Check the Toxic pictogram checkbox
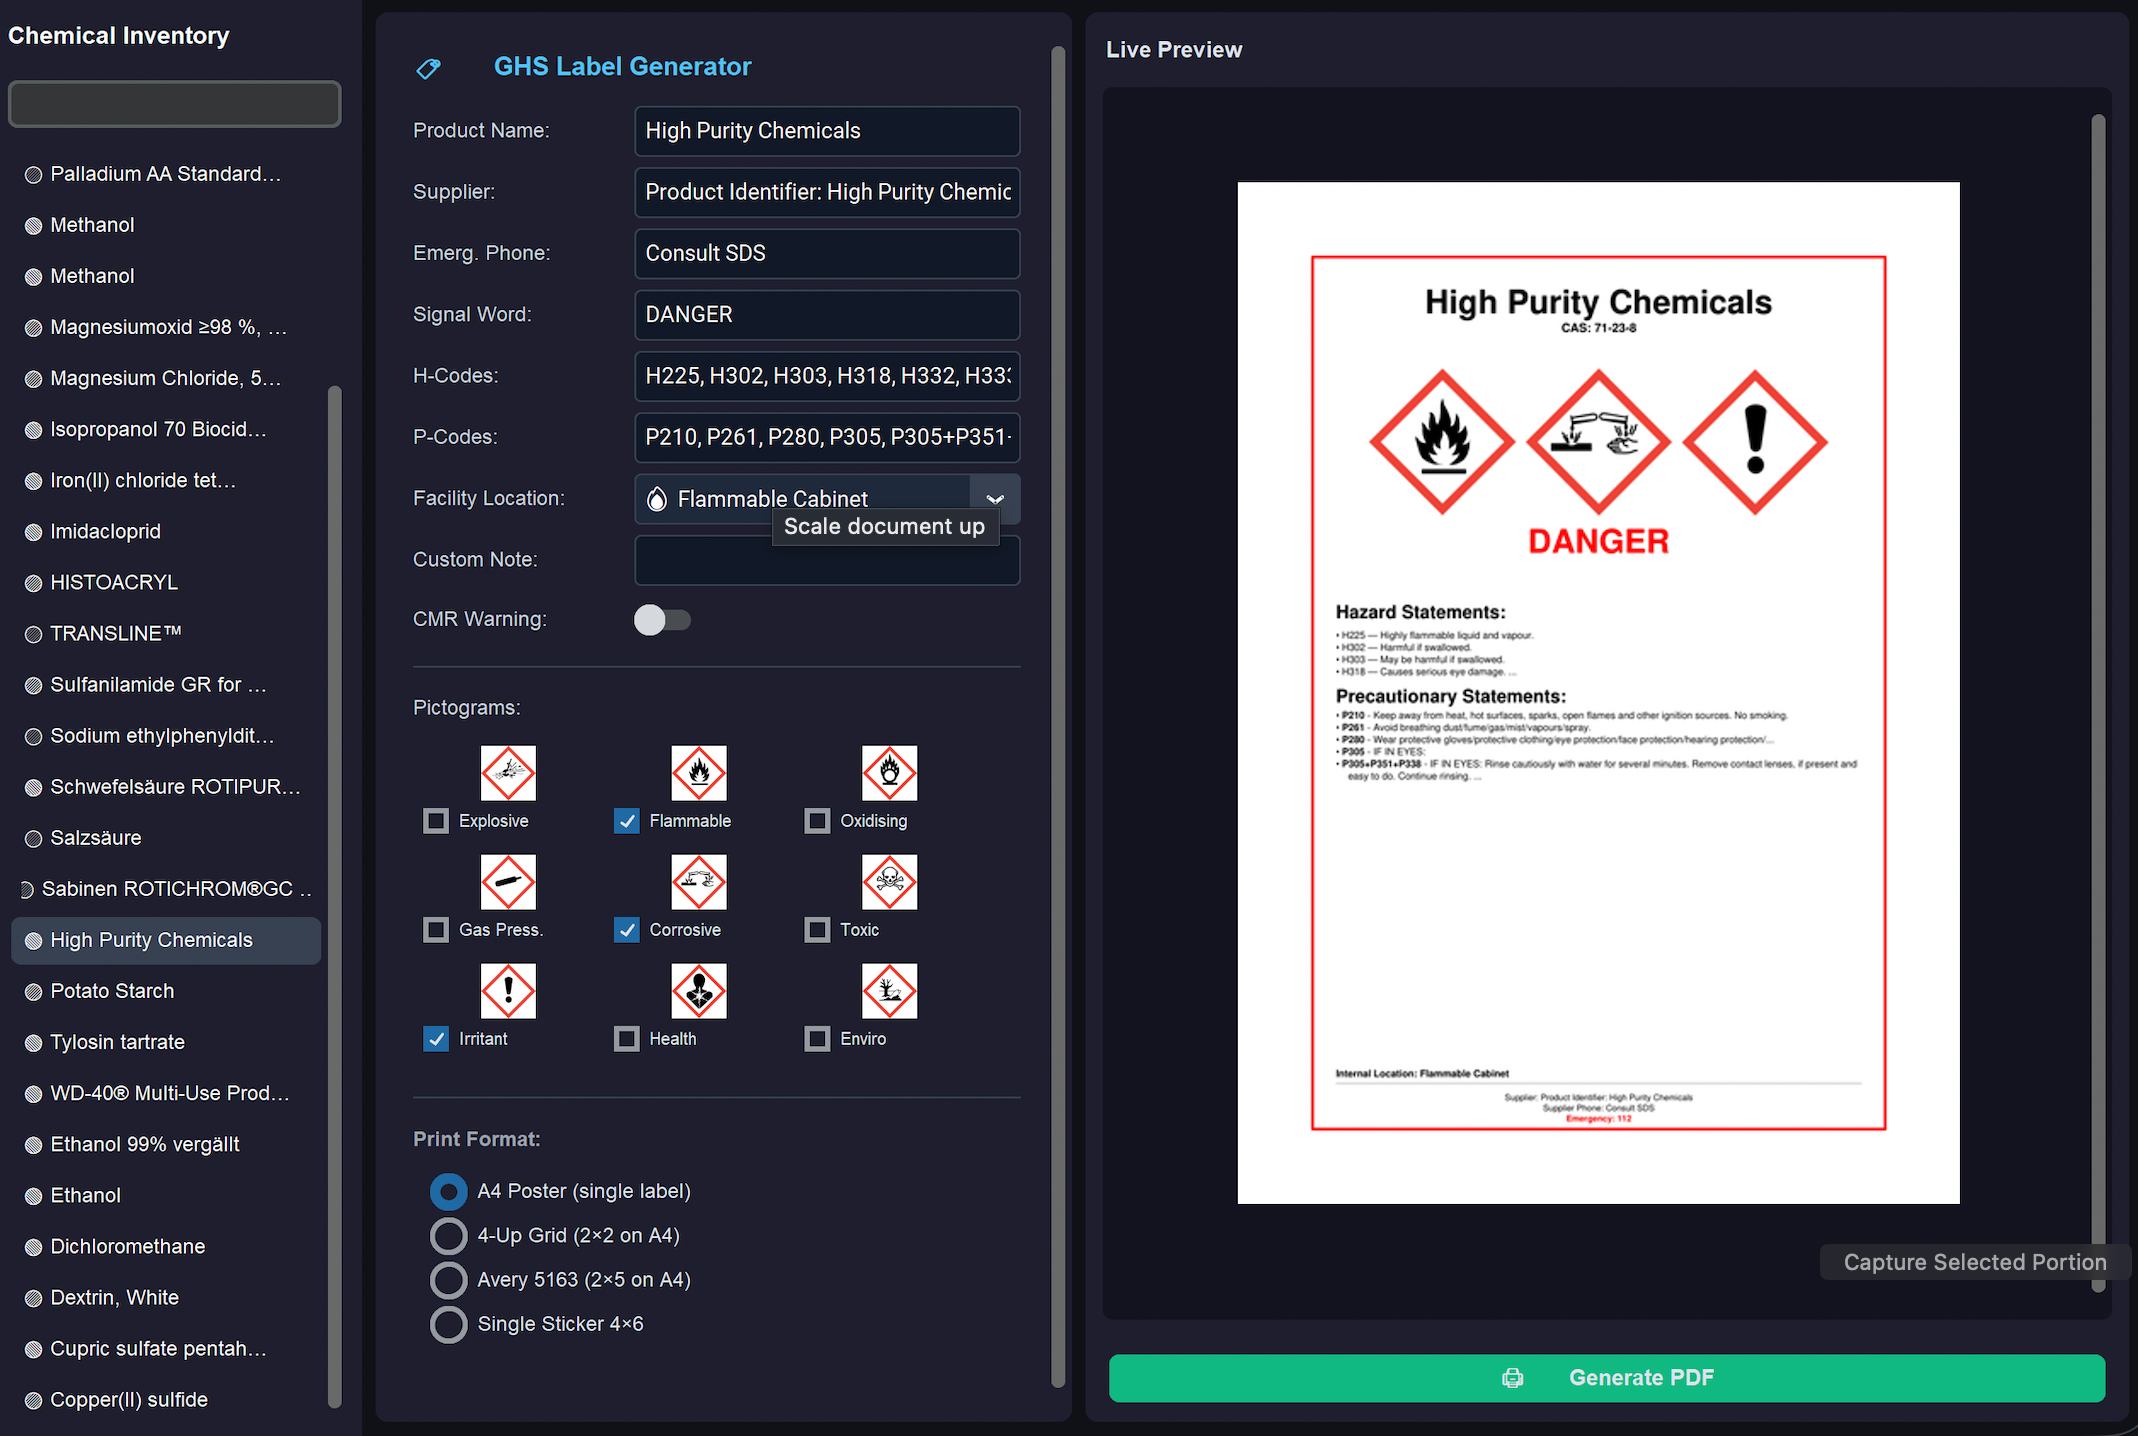This screenshot has width=2138, height=1436. click(x=817, y=929)
